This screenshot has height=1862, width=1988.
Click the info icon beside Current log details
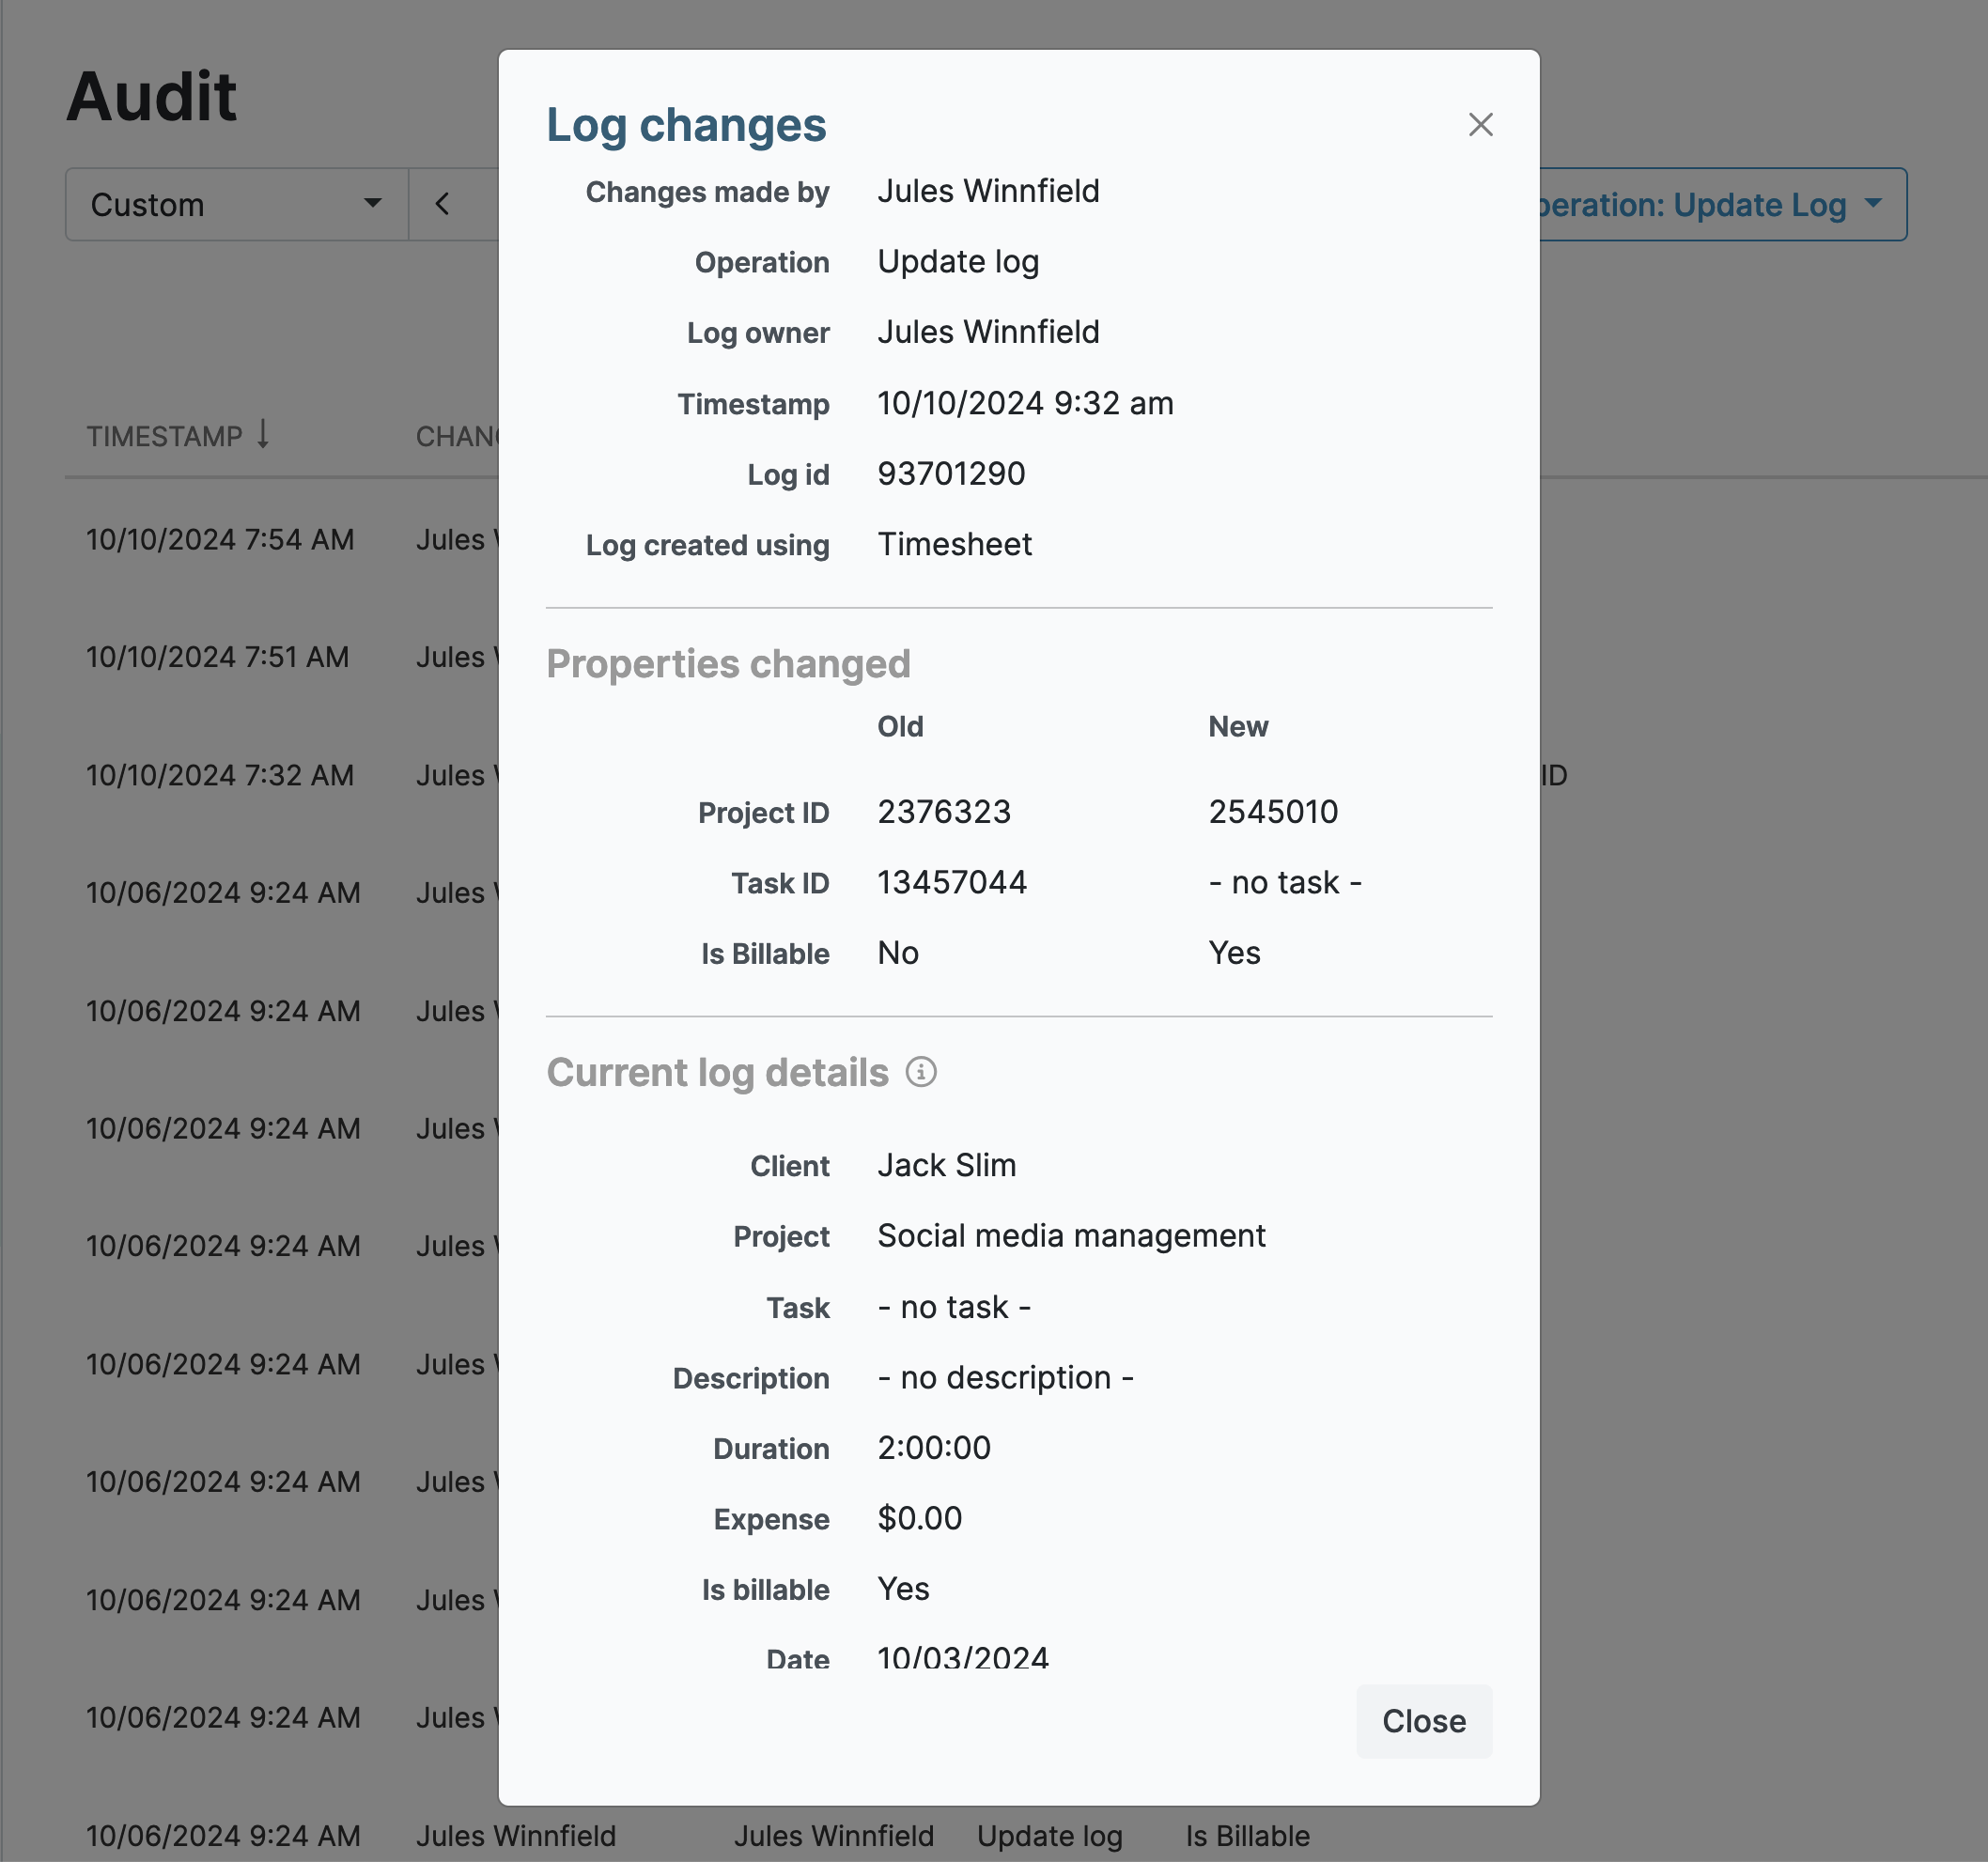click(920, 1072)
